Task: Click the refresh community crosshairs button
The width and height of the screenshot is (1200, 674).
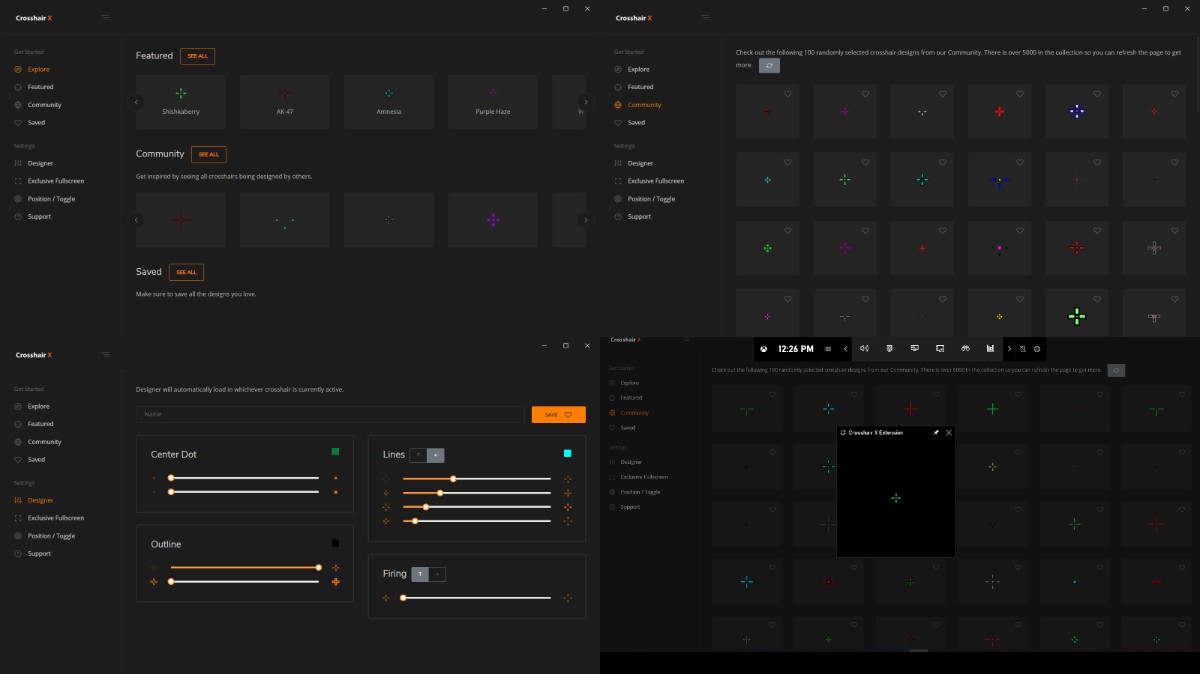Action: [x=769, y=65]
